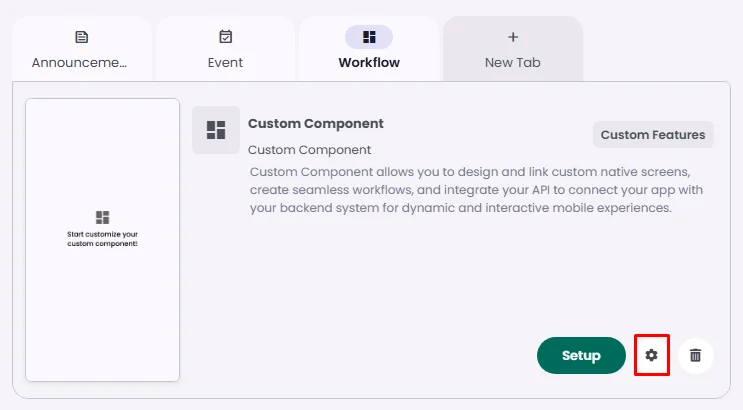
Task: Select the Workflow tab label
Action: (x=369, y=62)
